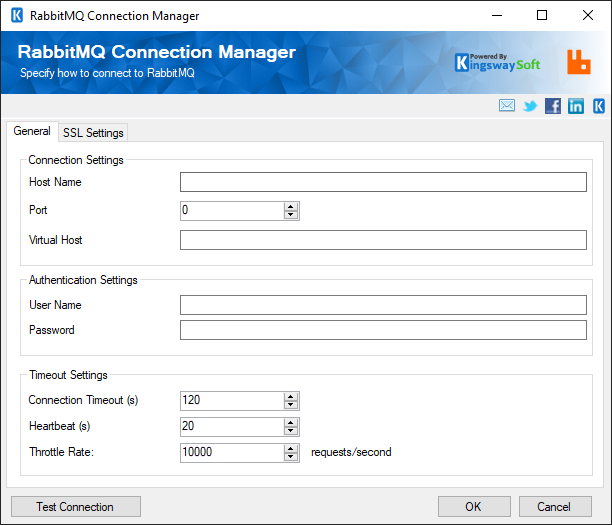The width and height of the screenshot is (612, 525).
Task: Click the KingswaySoft logo in header
Action: (497, 62)
